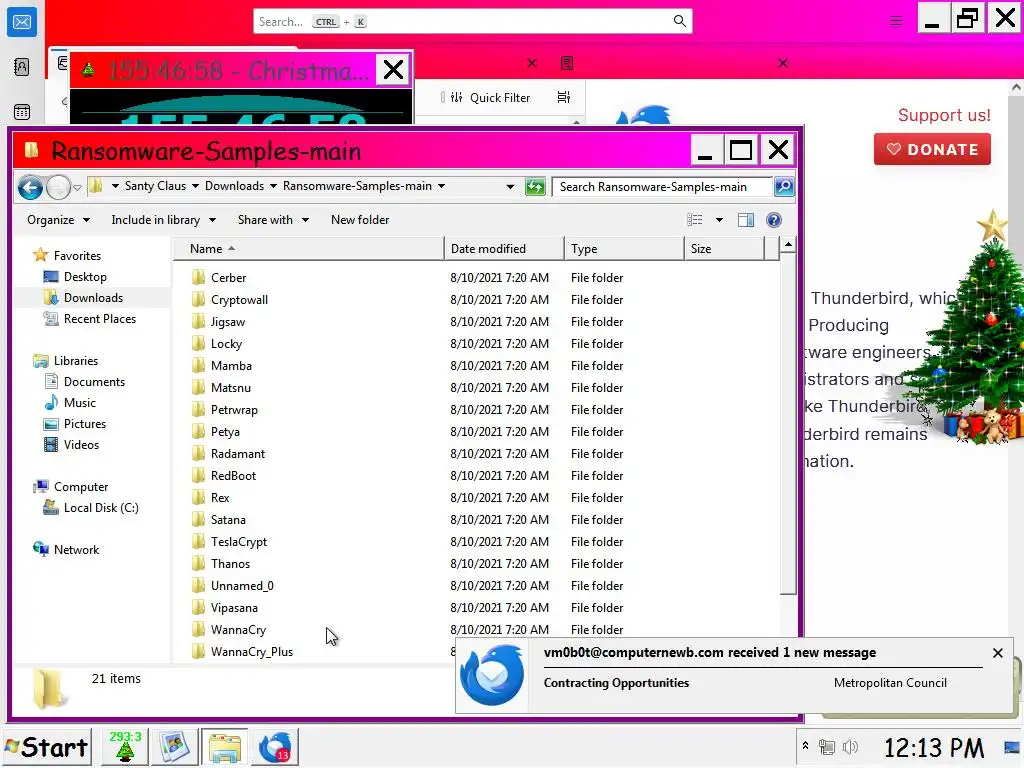The image size is (1024, 768).
Task: Expand the view options dropdown arrow
Action: click(719, 220)
